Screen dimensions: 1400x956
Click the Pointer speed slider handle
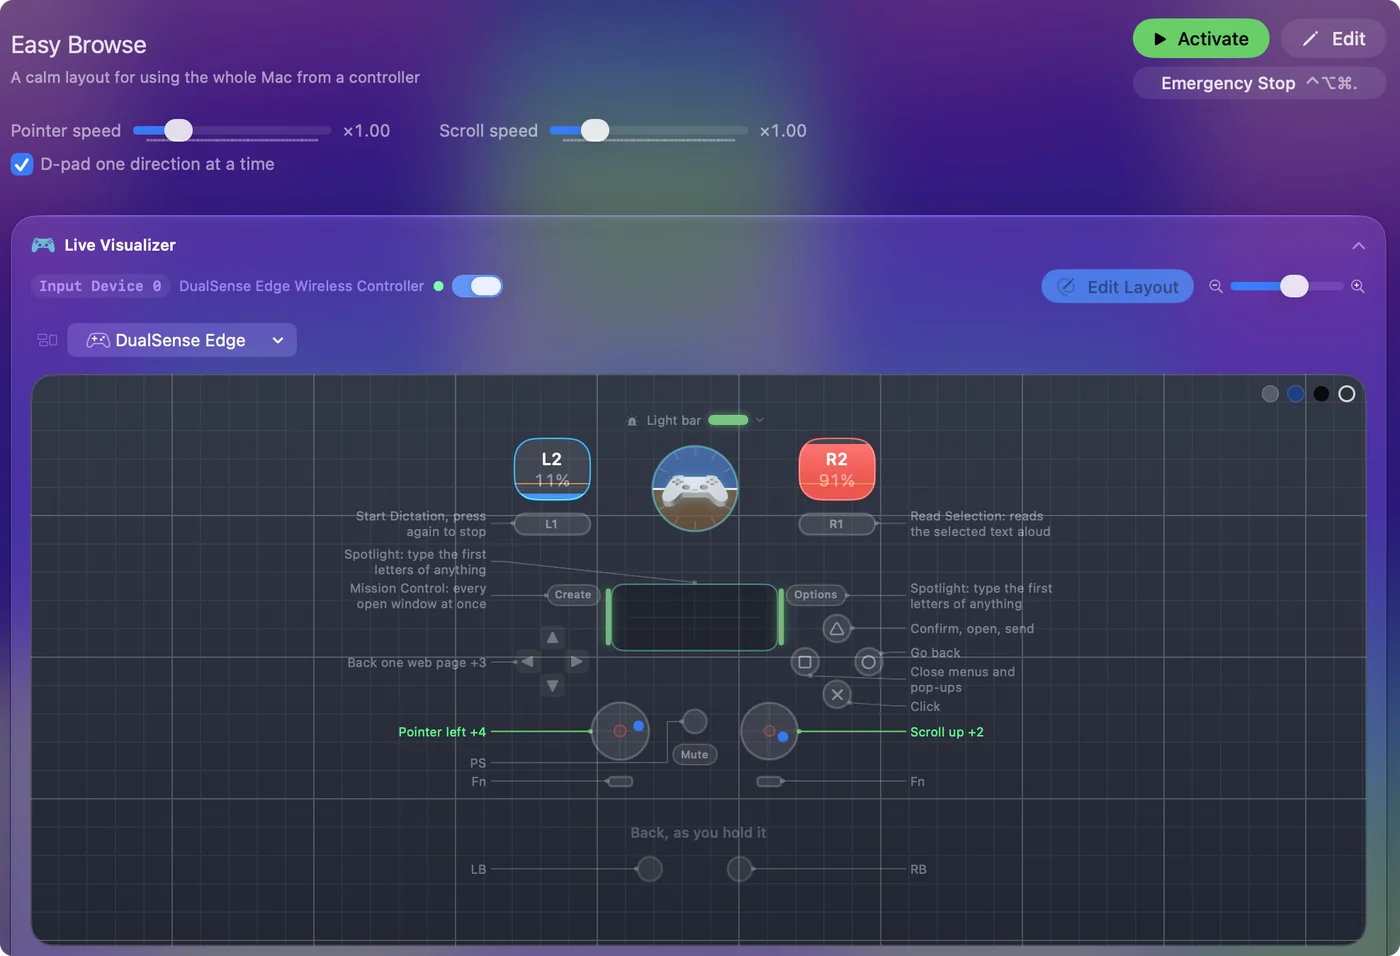(x=178, y=130)
